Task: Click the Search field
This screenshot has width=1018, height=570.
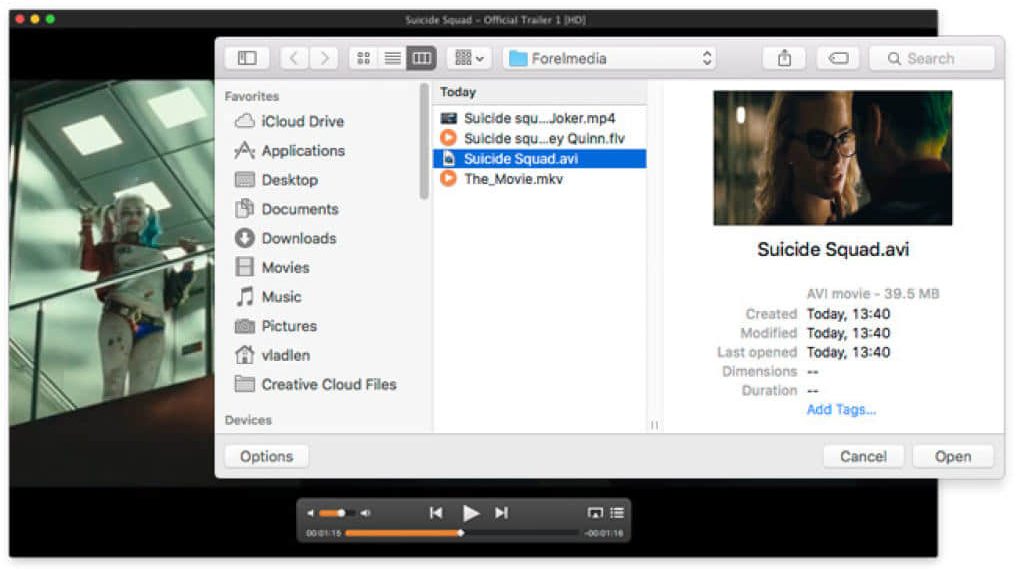Action: 931,59
